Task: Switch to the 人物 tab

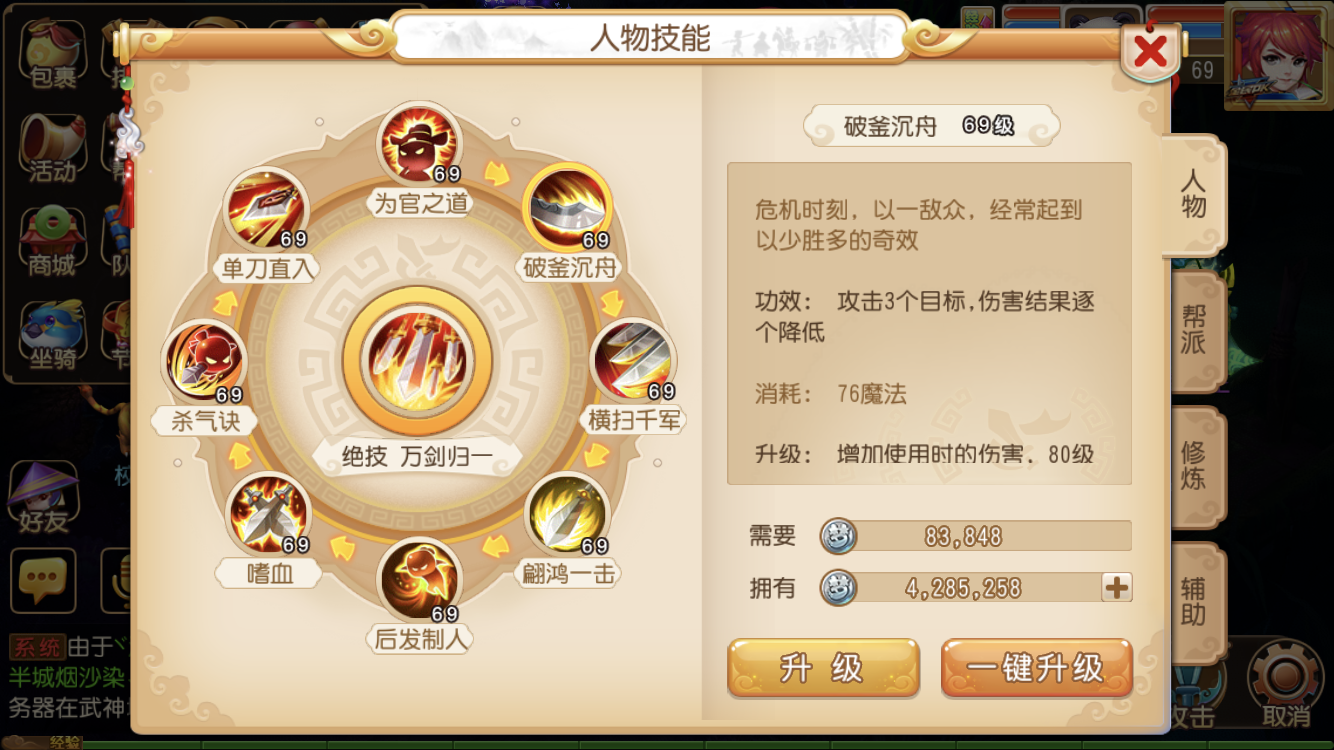Action: click(x=1194, y=195)
